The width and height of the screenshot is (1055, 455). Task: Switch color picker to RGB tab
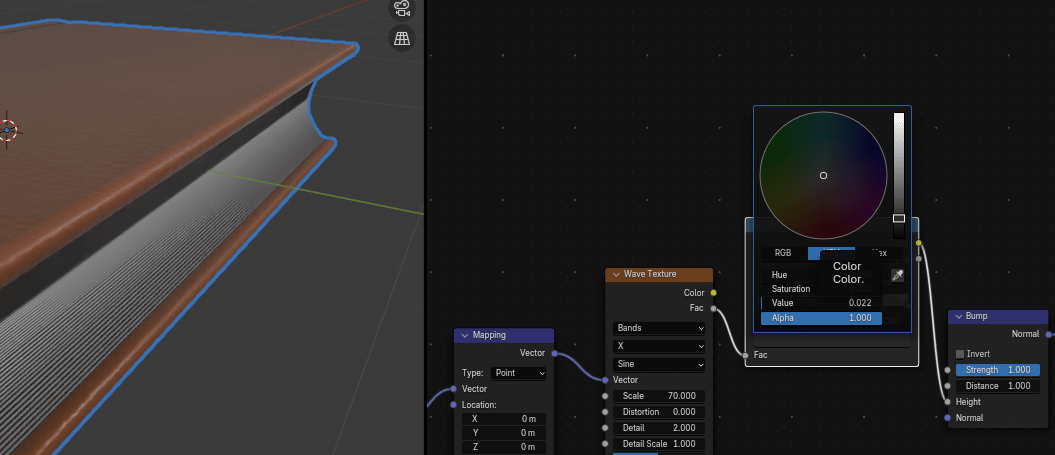[x=783, y=253]
